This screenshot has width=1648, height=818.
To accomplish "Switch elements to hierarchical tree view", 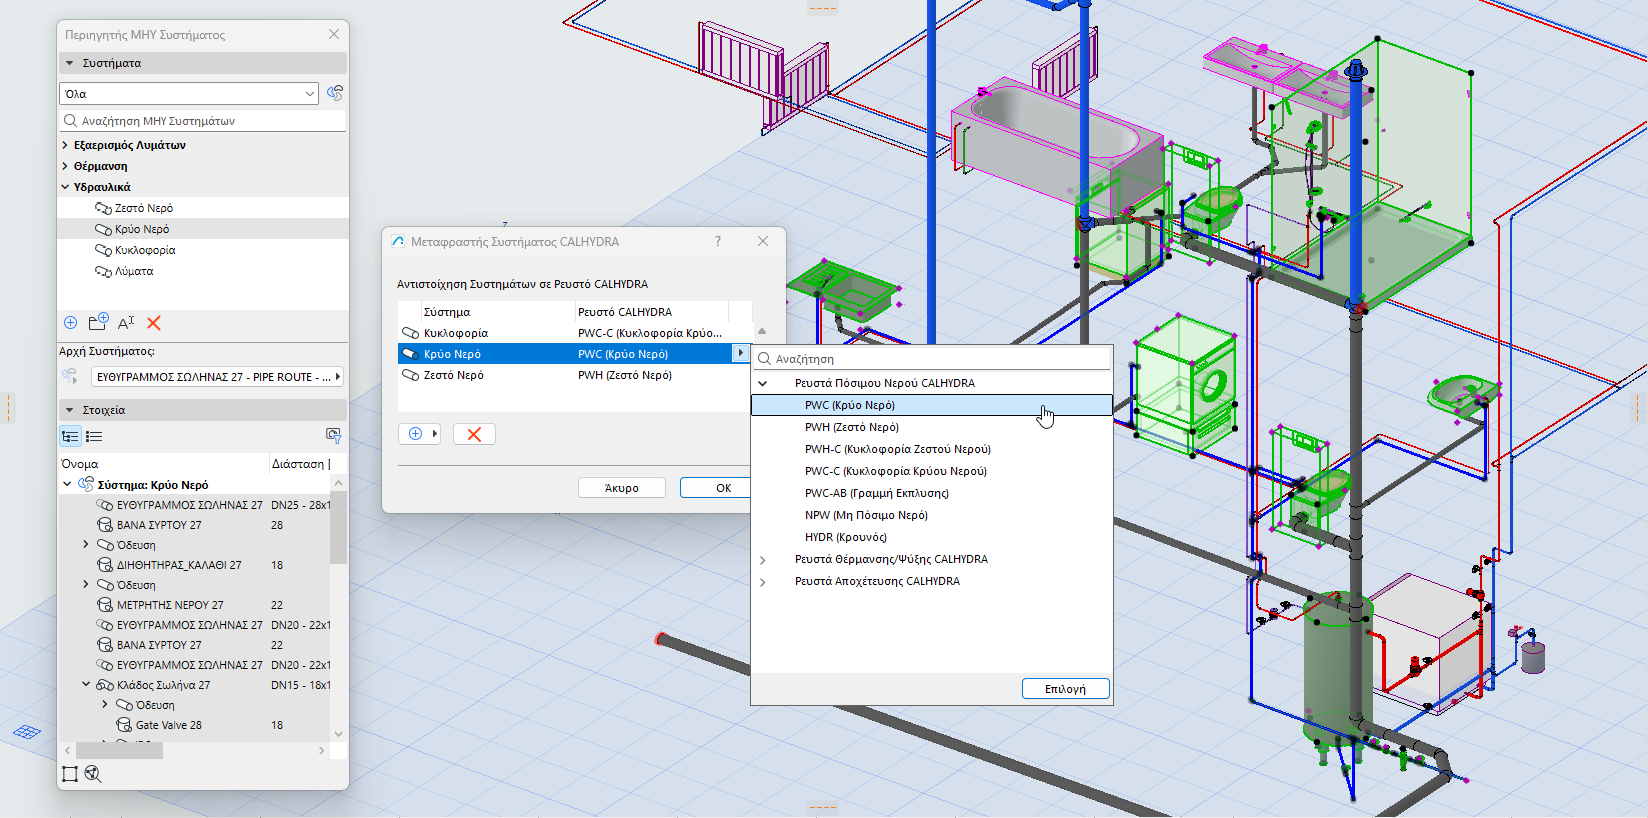I will click(x=70, y=436).
